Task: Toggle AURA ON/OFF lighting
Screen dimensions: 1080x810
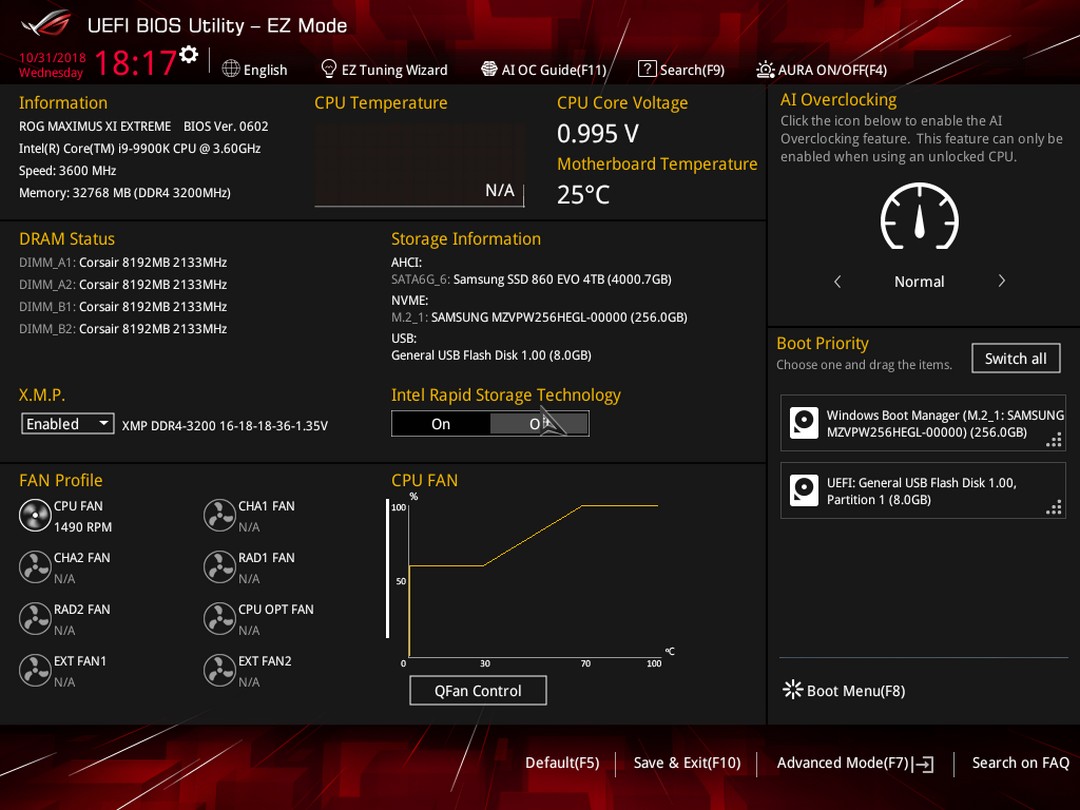Action: pos(821,70)
